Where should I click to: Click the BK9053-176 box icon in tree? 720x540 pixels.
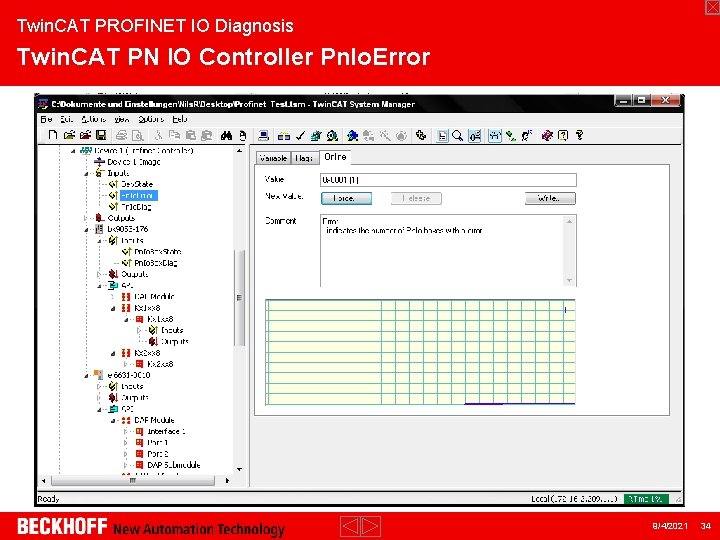[99, 229]
